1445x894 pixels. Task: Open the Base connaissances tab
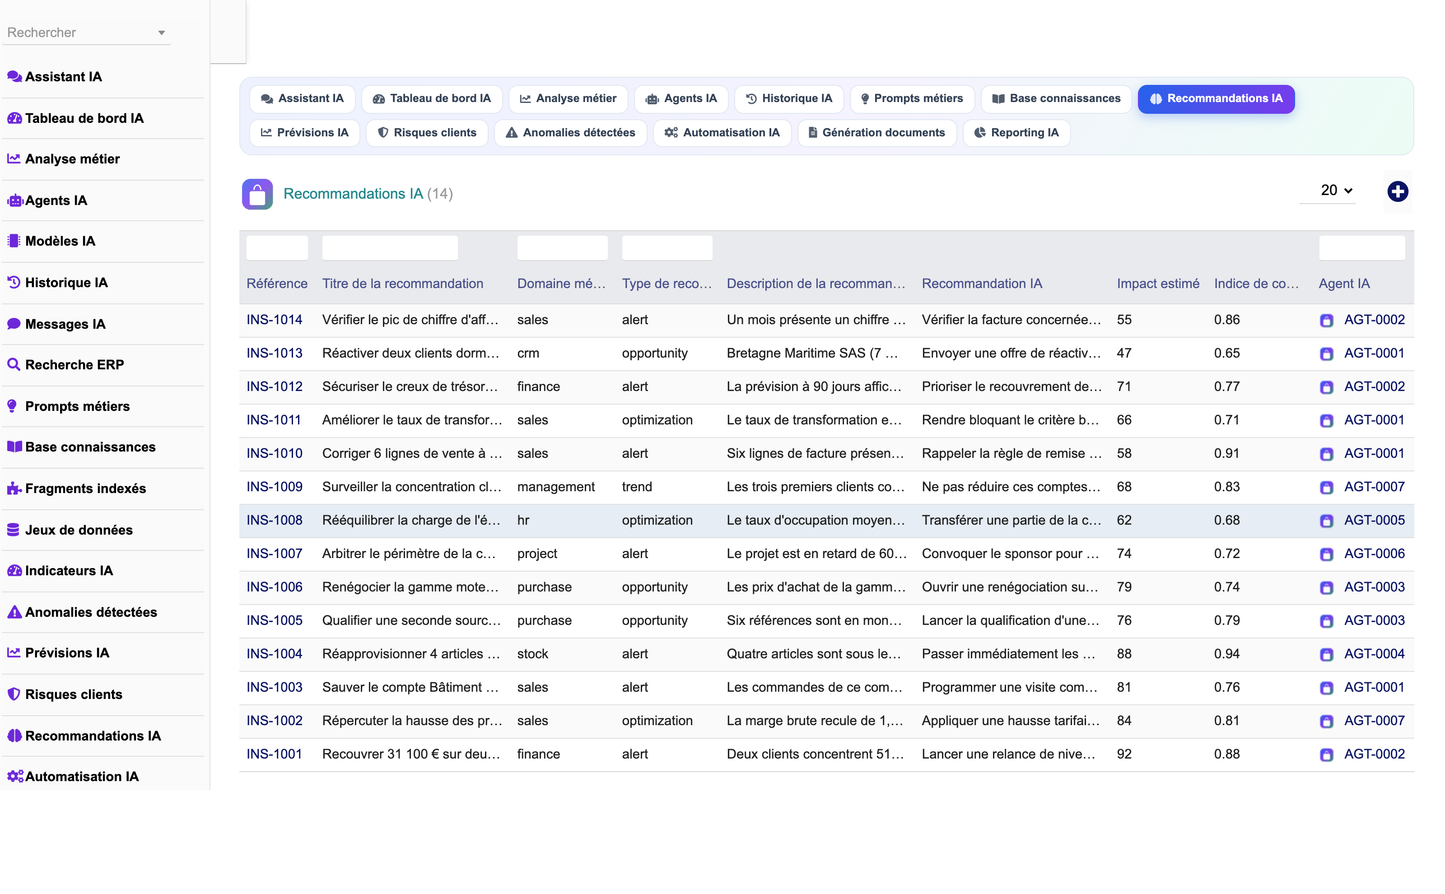[x=1056, y=99]
